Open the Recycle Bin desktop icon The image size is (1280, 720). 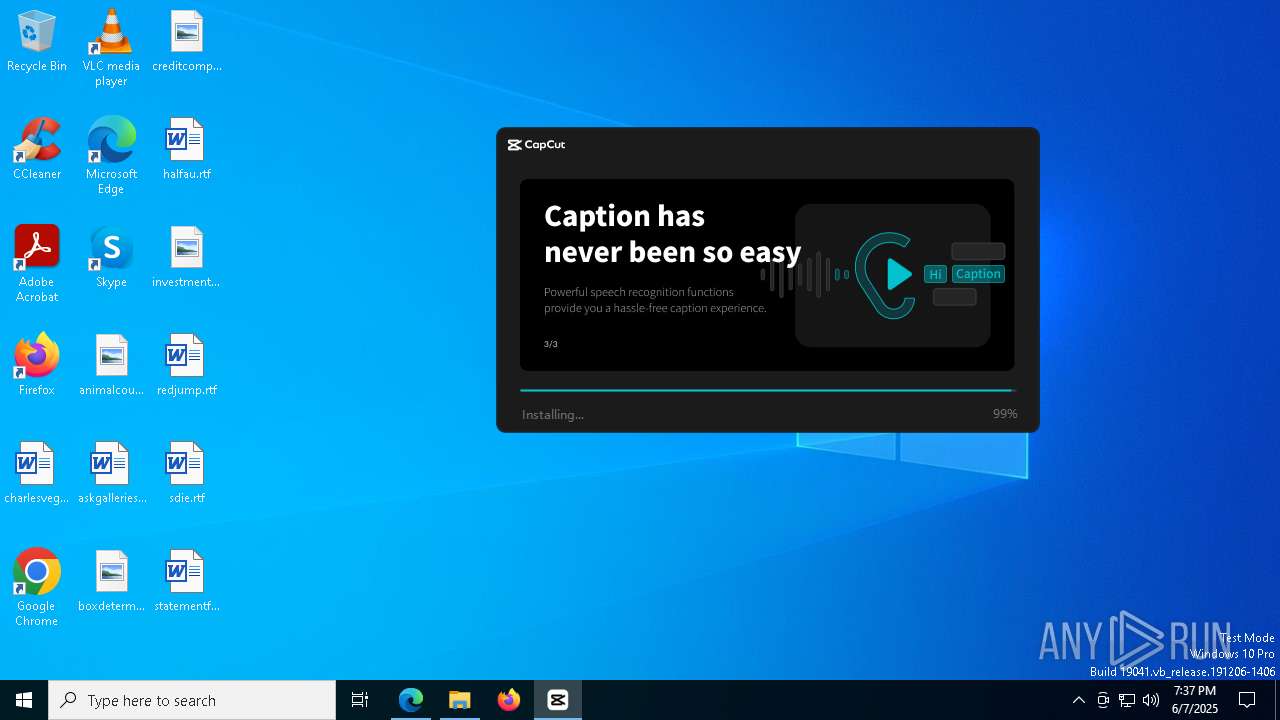(x=37, y=42)
